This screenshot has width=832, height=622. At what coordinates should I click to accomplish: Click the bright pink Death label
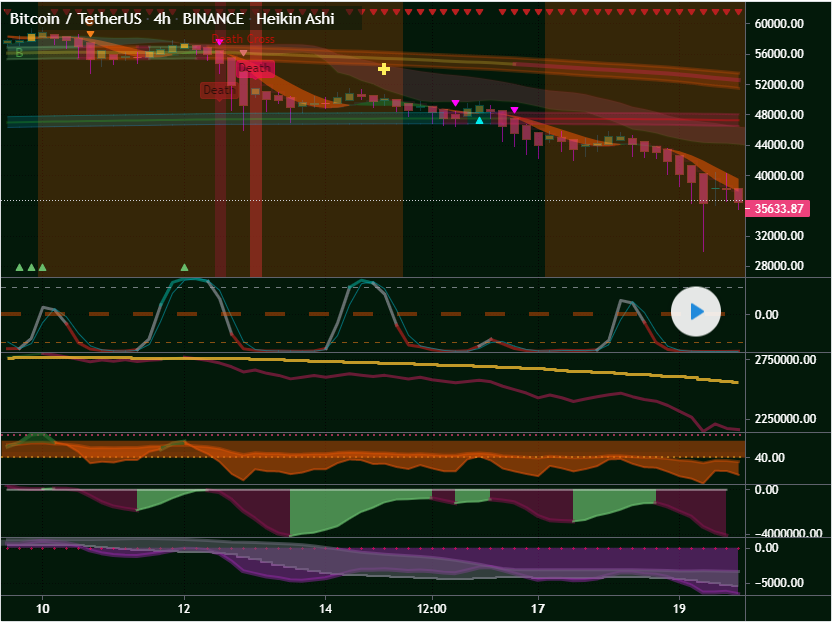click(x=255, y=68)
